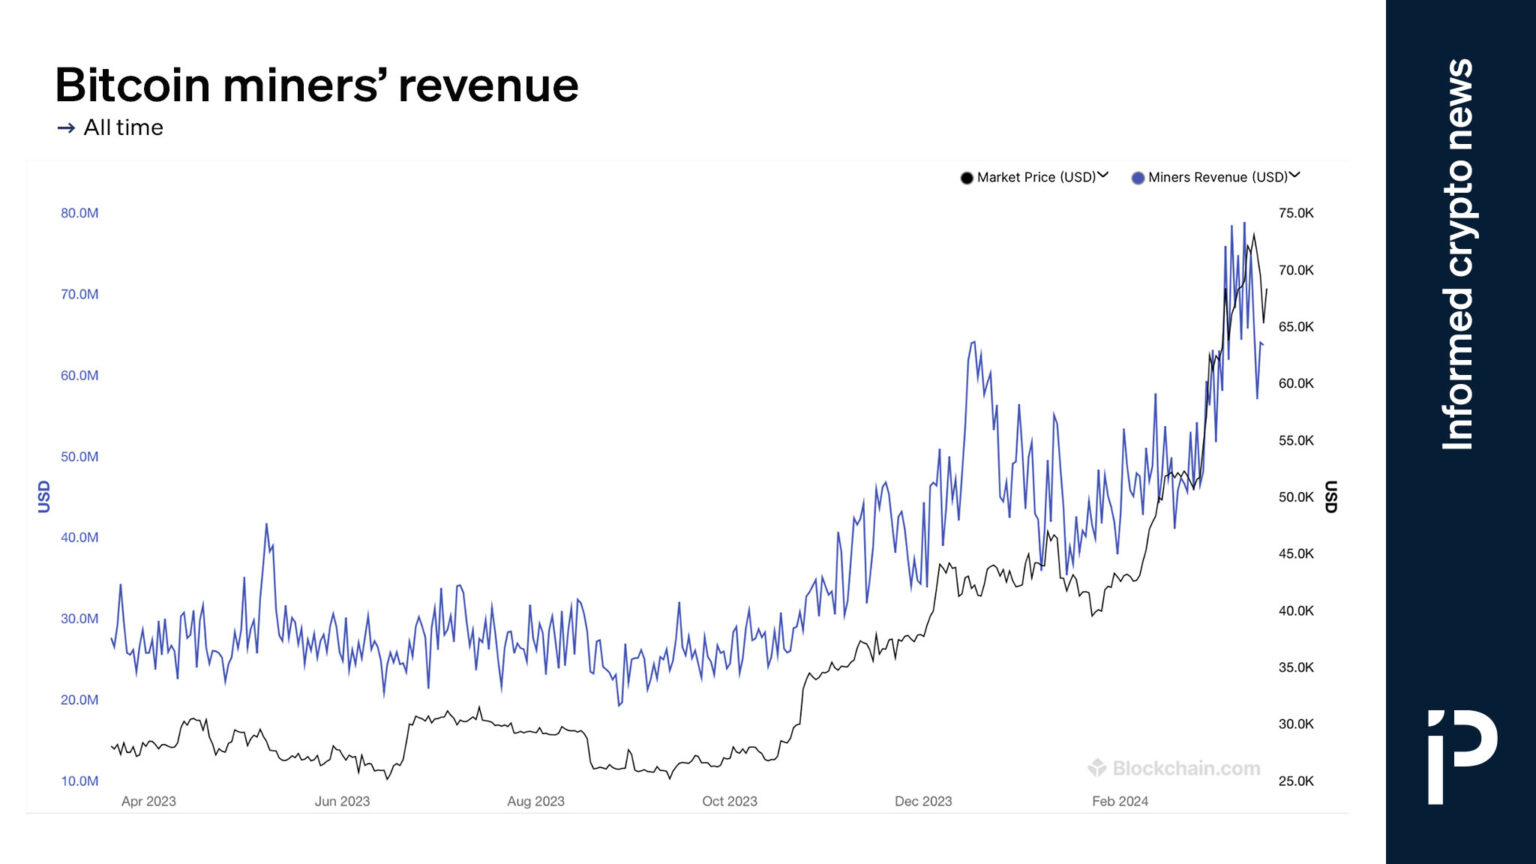The width and height of the screenshot is (1536, 864).
Task: Click the Informed crypto news vertical text
Action: (x=1459, y=254)
